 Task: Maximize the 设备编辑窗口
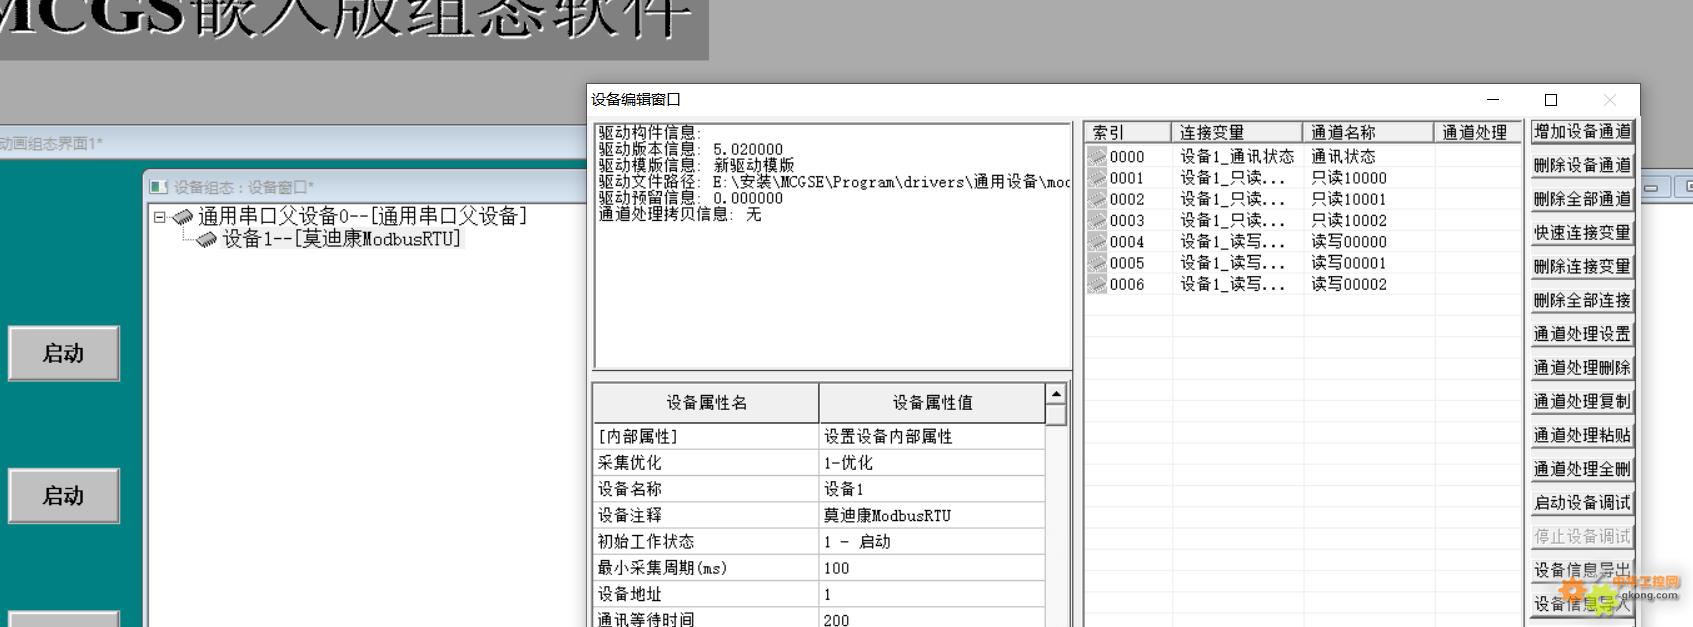pyautogui.click(x=1551, y=100)
